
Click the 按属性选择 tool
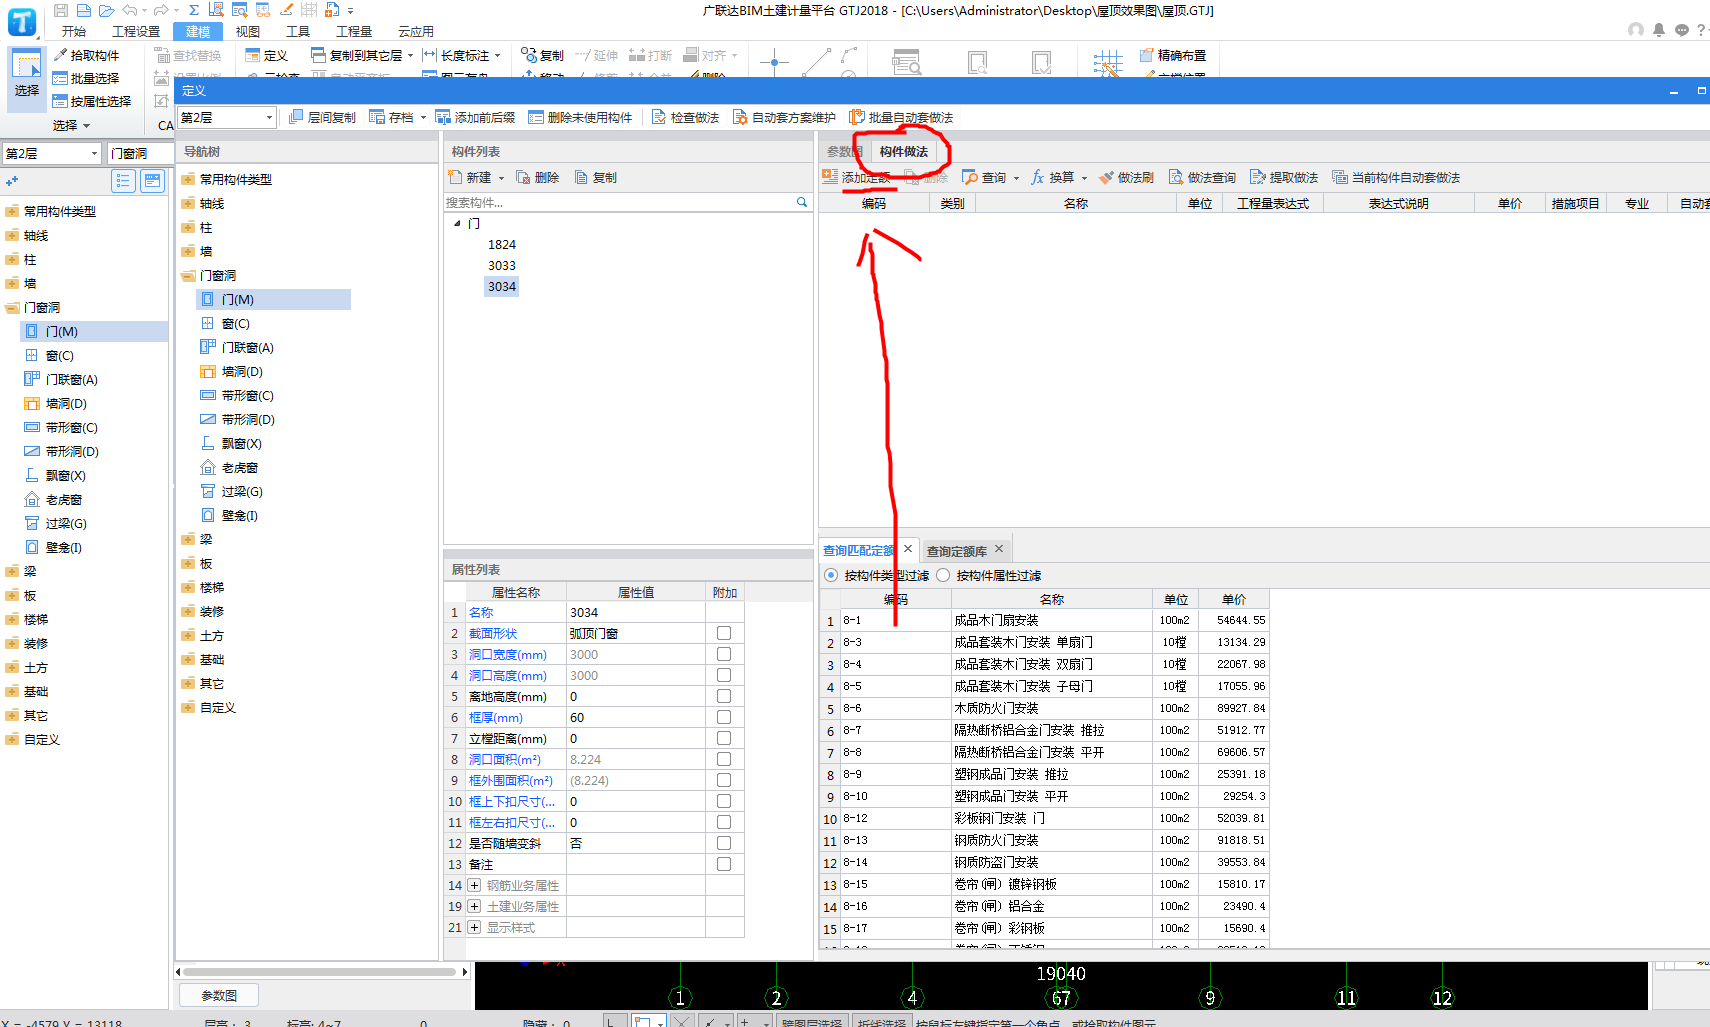click(x=92, y=101)
